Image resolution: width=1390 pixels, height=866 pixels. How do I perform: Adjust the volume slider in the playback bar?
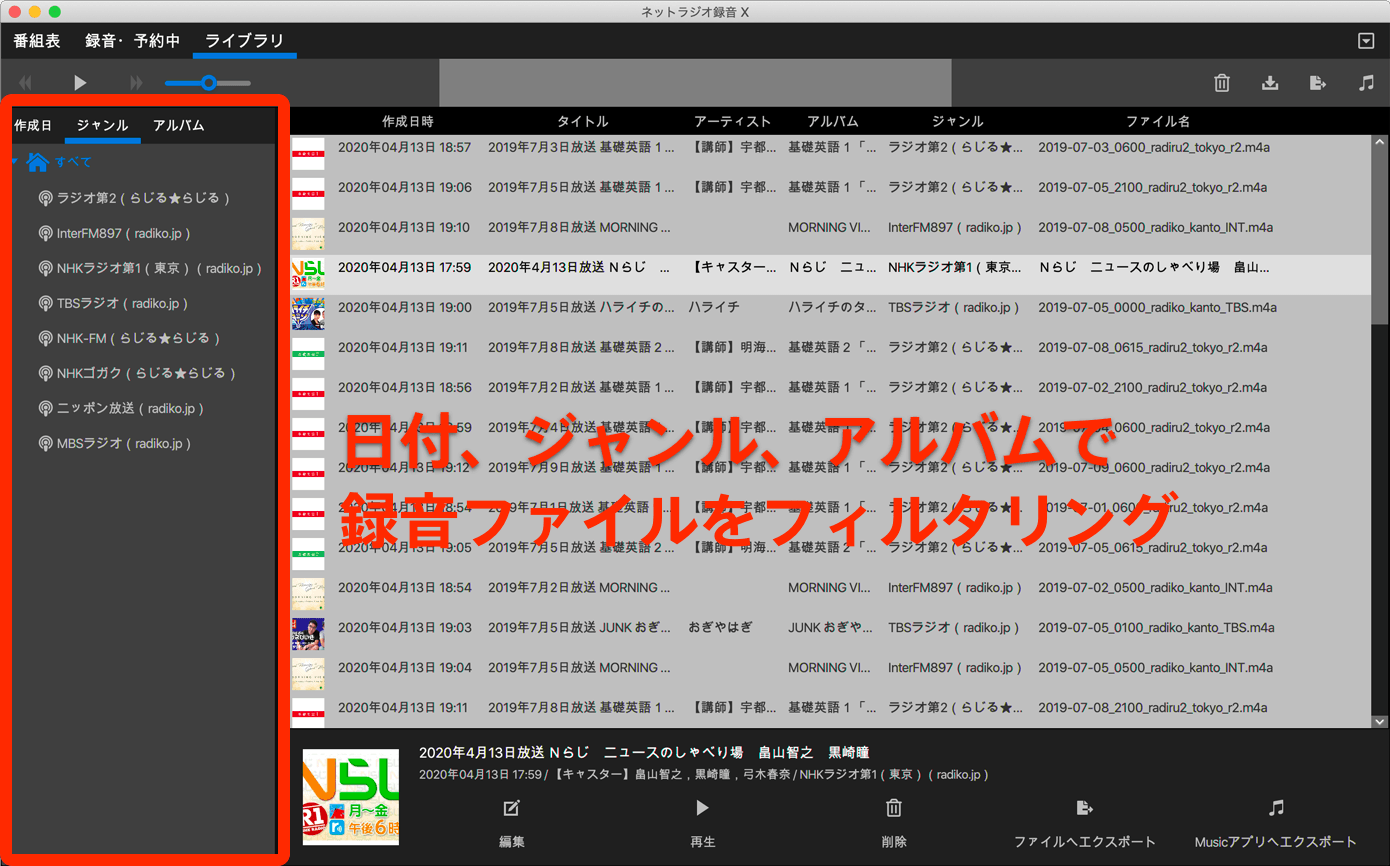click(x=208, y=84)
